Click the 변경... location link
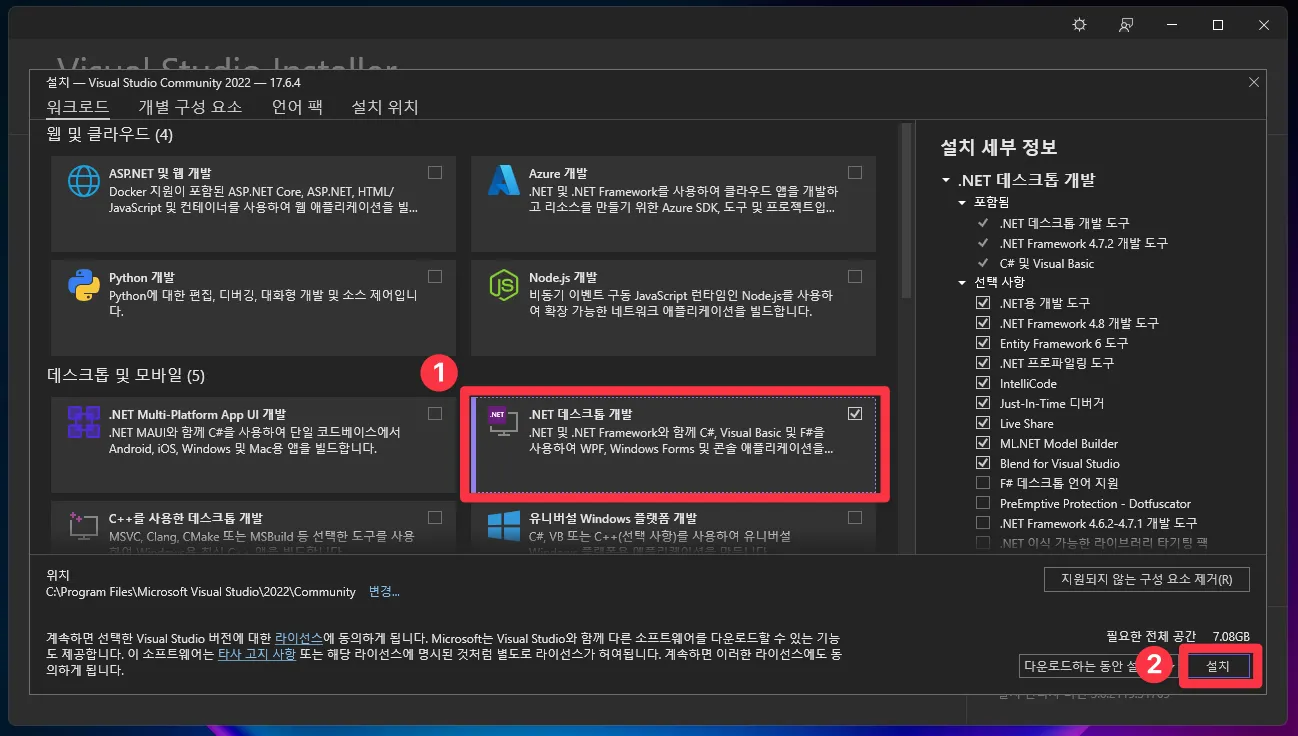 pos(384,592)
